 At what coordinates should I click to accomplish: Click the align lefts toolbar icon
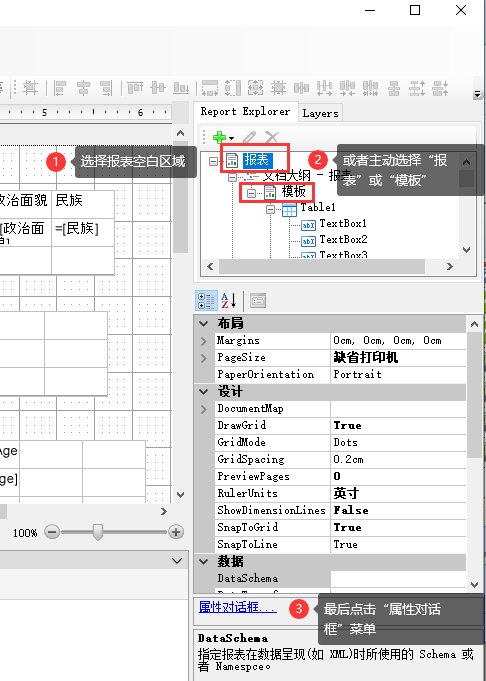coord(60,88)
